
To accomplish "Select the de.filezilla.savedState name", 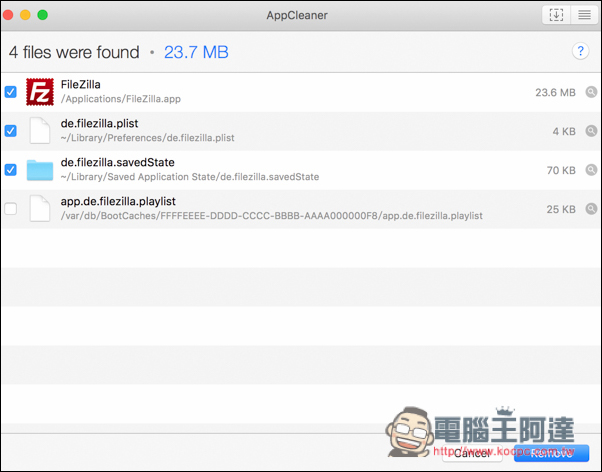I will pos(117,162).
